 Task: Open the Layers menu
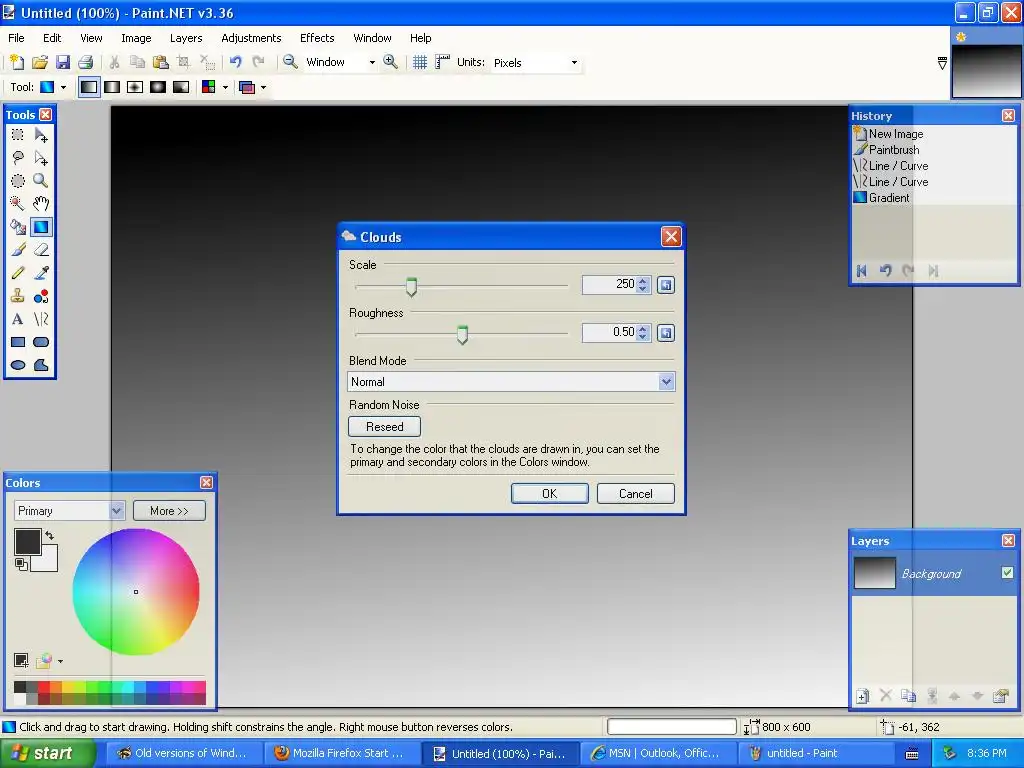click(x=186, y=38)
